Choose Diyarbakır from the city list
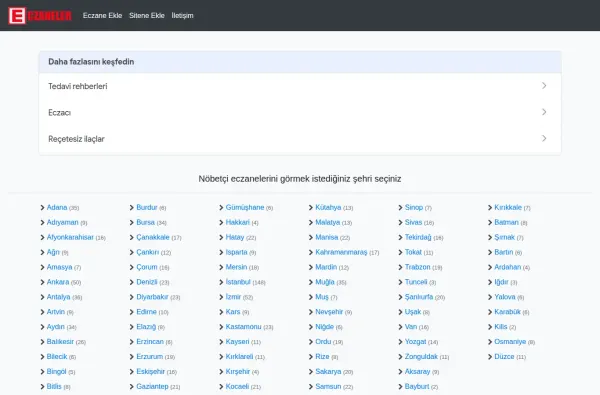 pyautogui.click(x=152, y=297)
